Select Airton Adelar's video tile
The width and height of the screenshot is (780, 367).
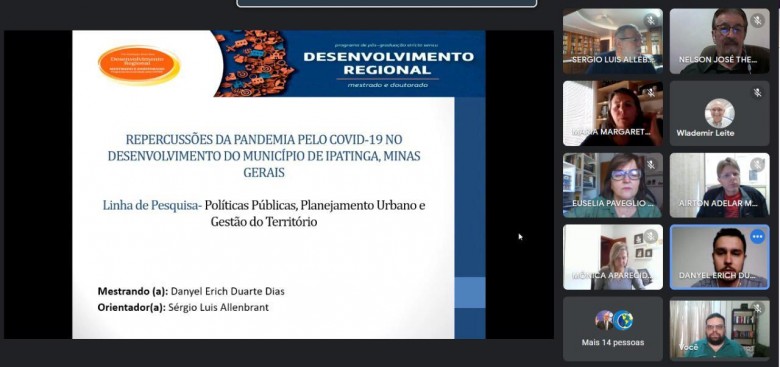[x=719, y=185]
